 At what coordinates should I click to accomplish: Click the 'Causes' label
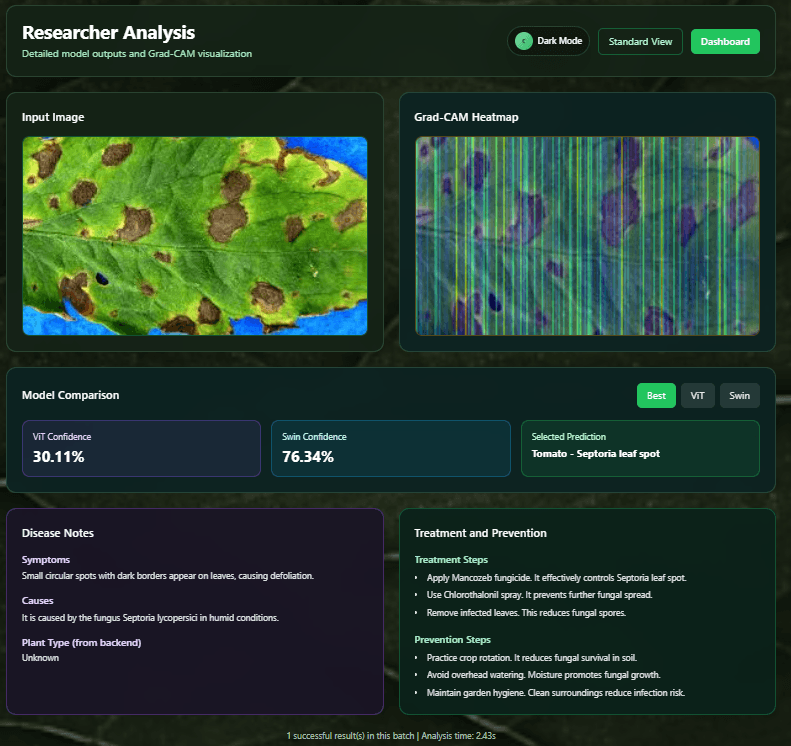click(37, 601)
